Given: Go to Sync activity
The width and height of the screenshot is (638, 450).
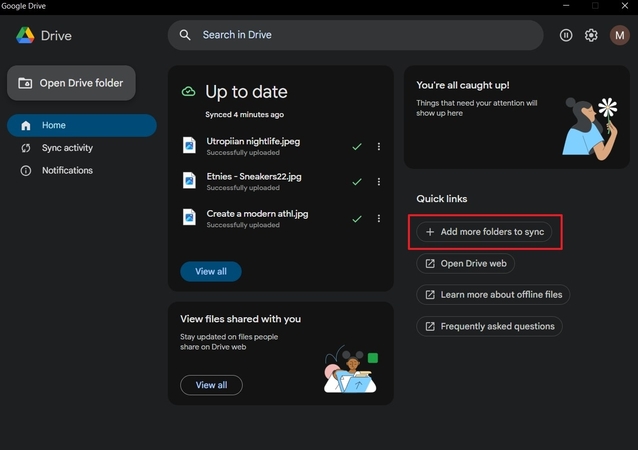Looking at the screenshot, I should [x=66, y=148].
